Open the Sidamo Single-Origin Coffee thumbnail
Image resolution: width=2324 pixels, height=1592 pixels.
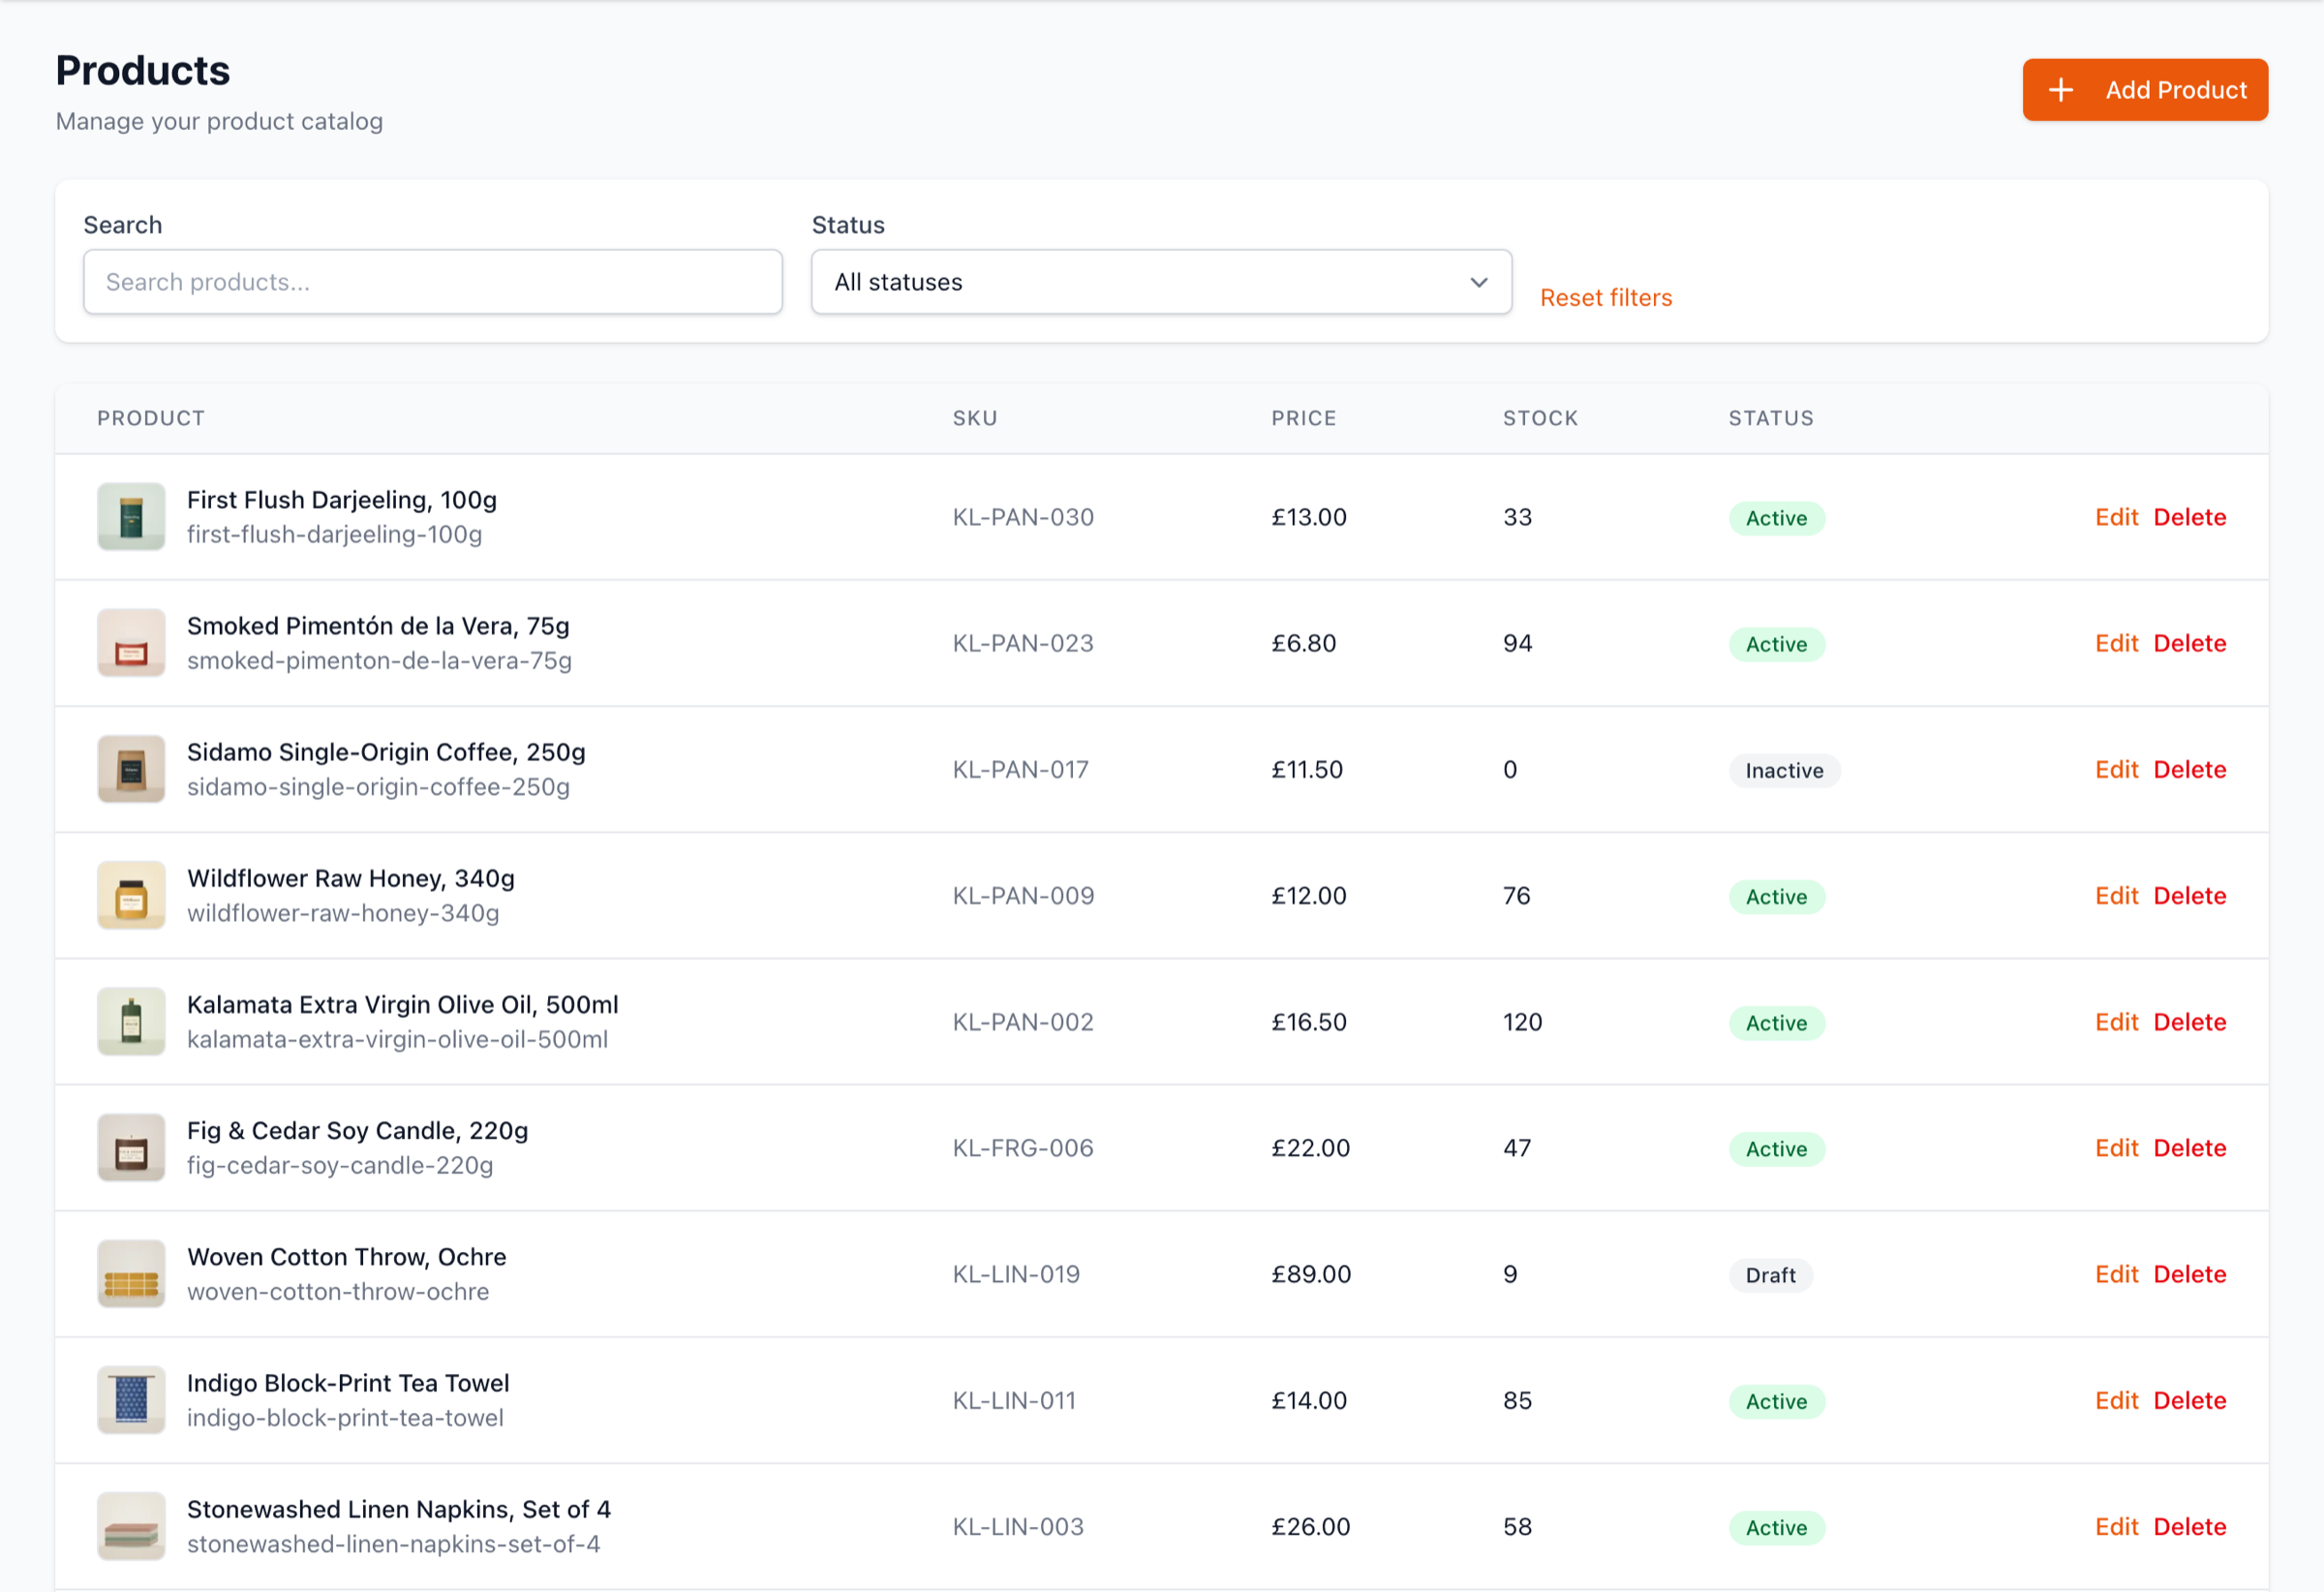pyautogui.click(x=131, y=769)
